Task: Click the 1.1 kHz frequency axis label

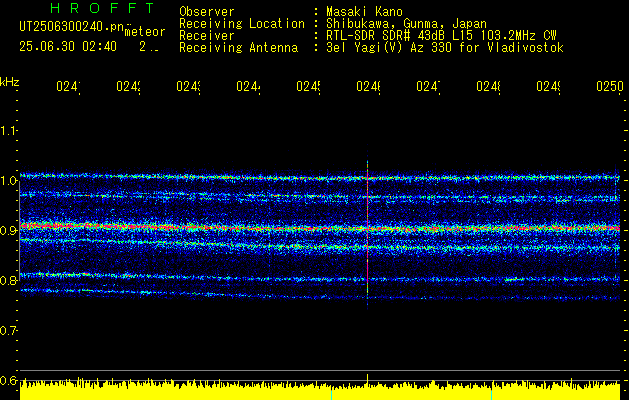Action: pyautogui.click(x=8, y=130)
